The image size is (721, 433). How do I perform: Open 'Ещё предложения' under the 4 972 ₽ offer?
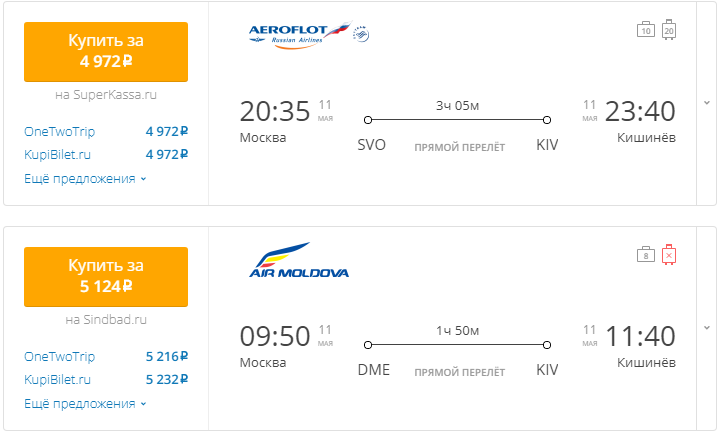pyautogui.click(x=85, y=178)
